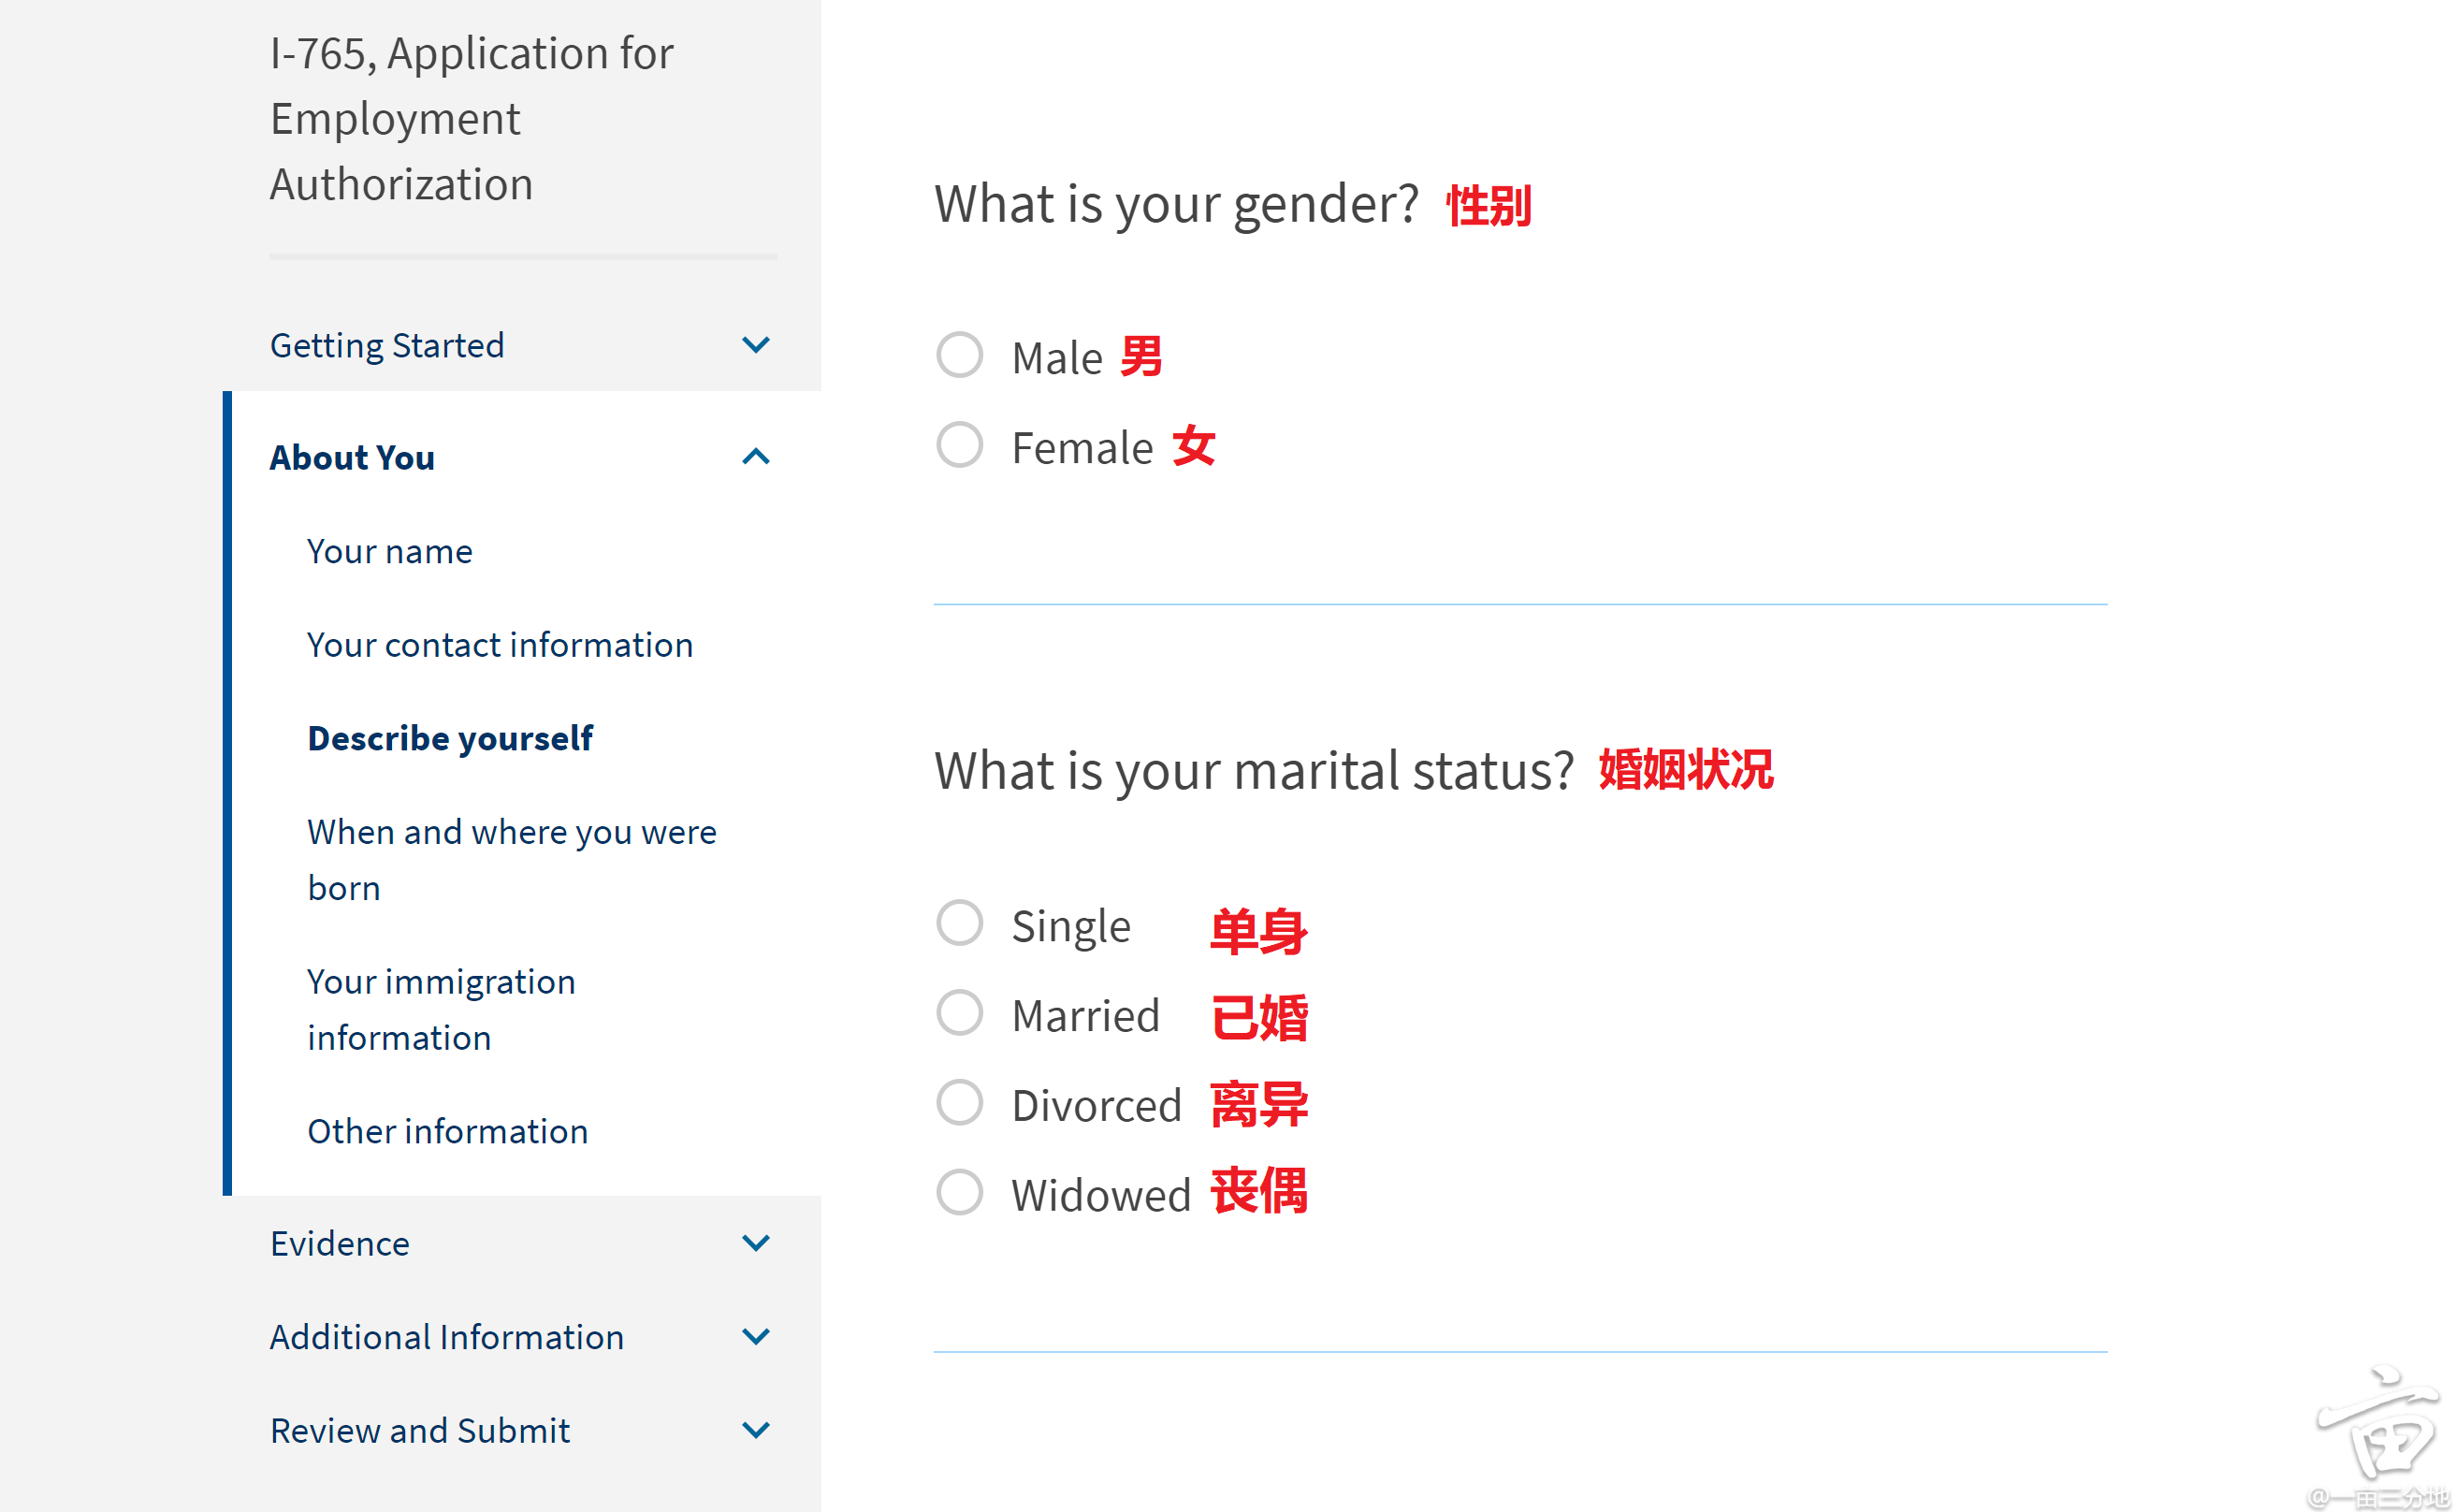Expand the Getting Started chevron
The image size is (2455, 1512).
[756, 345]
